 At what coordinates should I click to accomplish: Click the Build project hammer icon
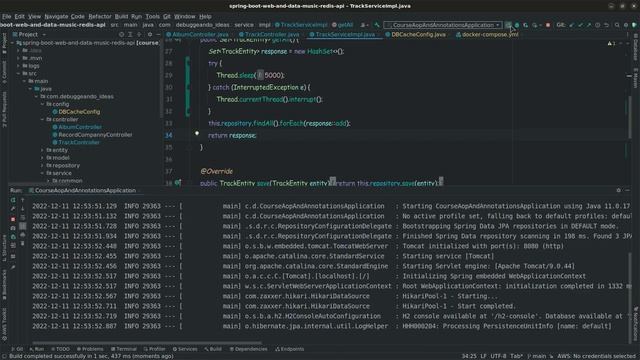point(377,25)
